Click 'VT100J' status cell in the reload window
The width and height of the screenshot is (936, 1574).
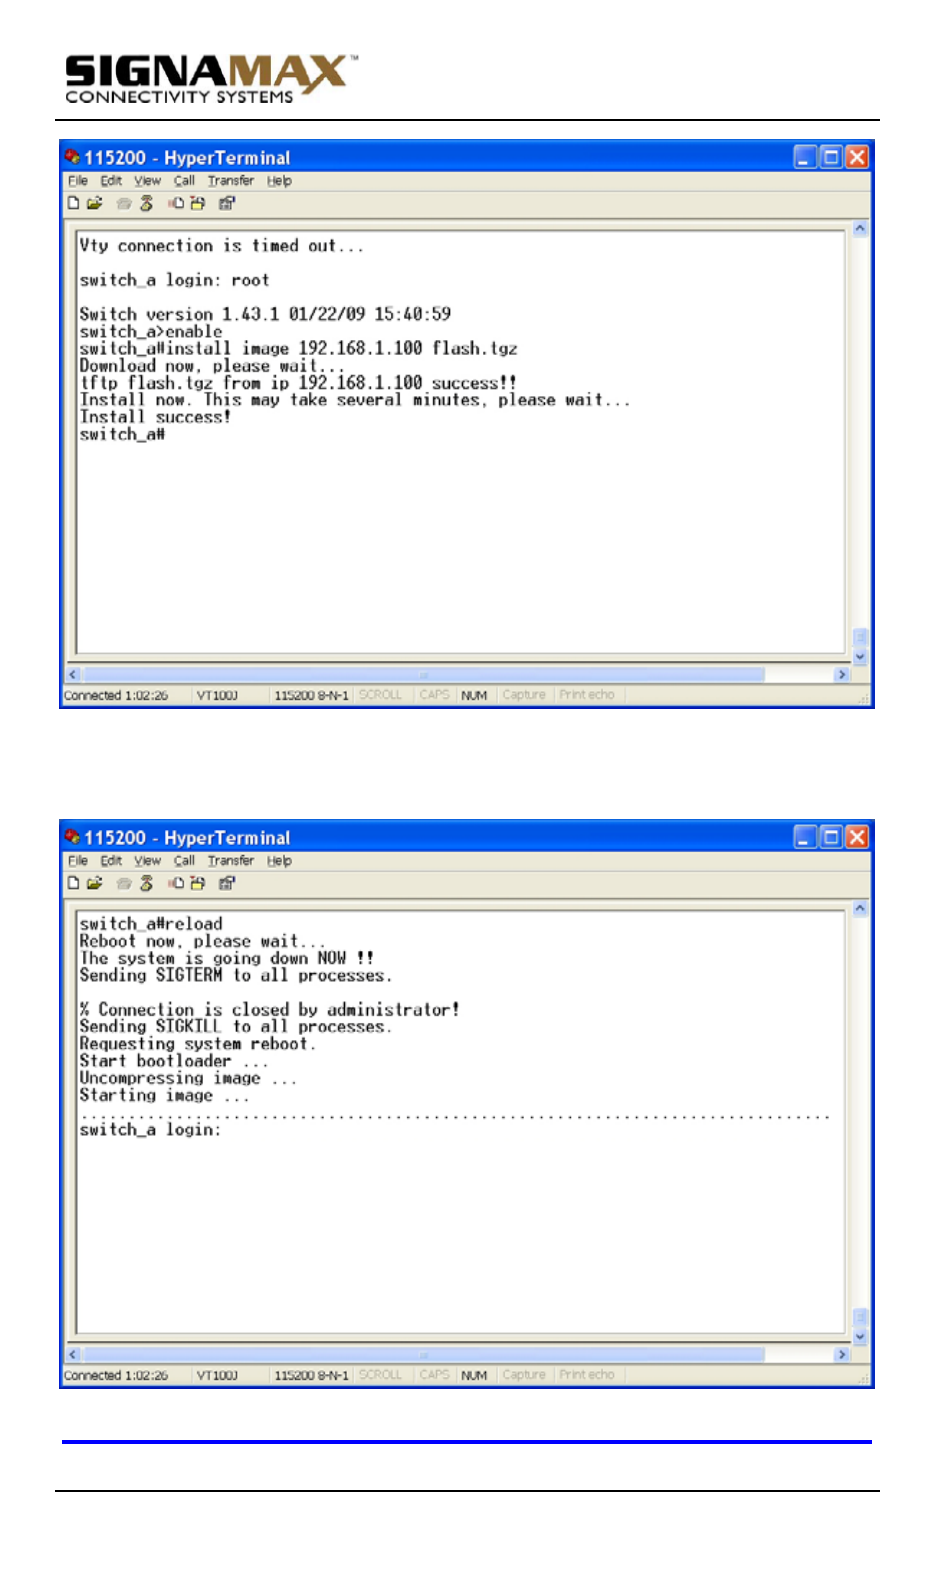tap(217, 1376)
